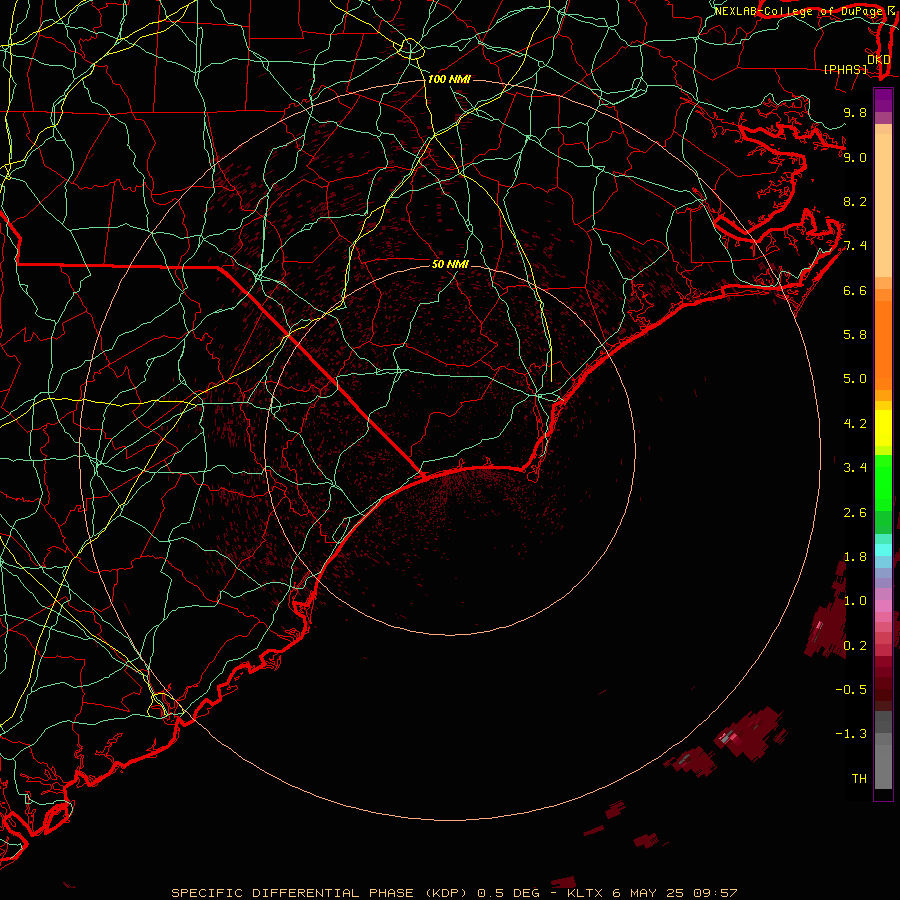The width and height of the screenshot is (900, 900).
Task: Click the 2.6 scale value
Action: point(855,513)
